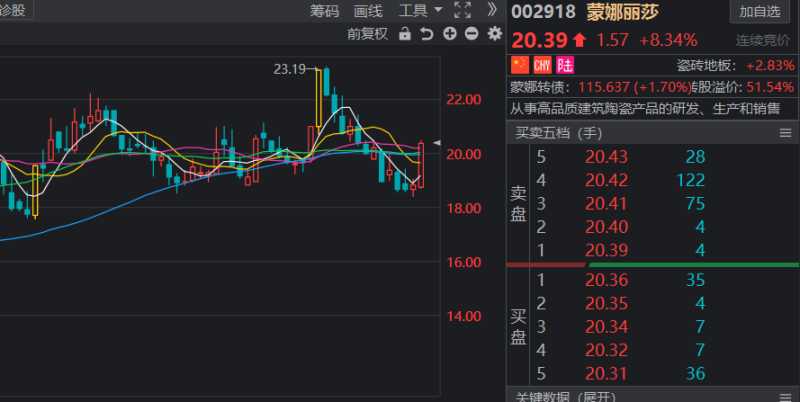
Task: Click the CNY currency badge
Action: tap(542, 65)
